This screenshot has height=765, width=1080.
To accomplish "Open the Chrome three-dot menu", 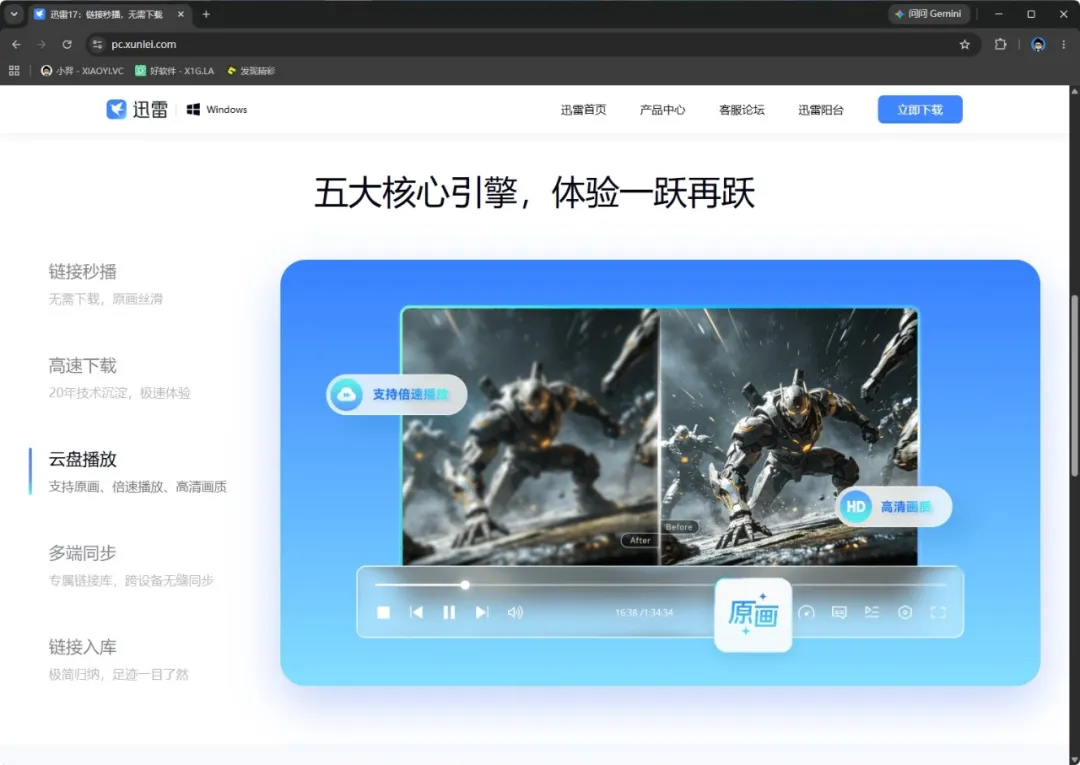I will [1063, 44].
